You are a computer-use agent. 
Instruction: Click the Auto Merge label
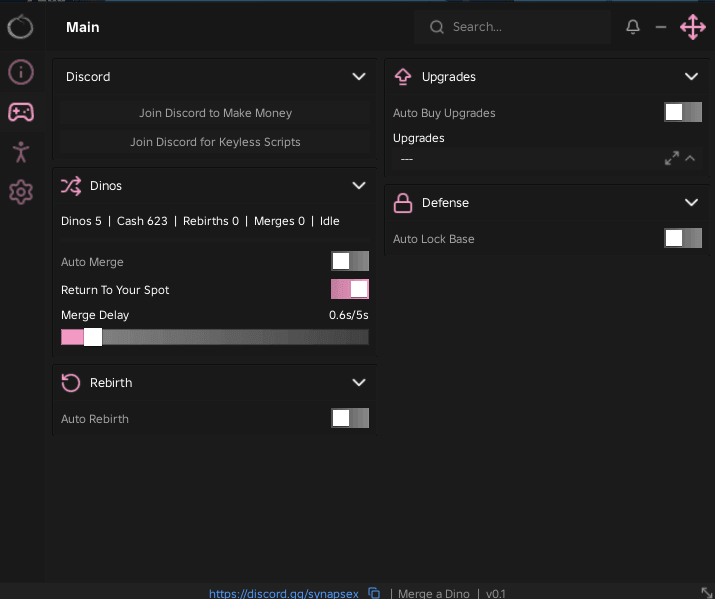point(92,262)
